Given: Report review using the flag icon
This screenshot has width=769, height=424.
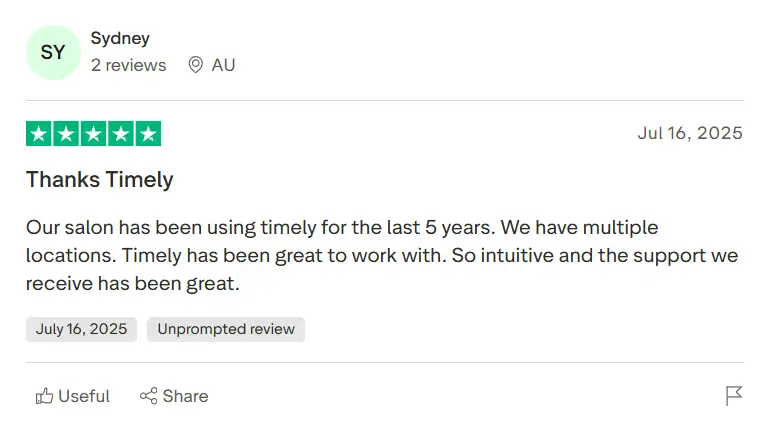Looking at the screenshot, I should click(x=734, y=396).
